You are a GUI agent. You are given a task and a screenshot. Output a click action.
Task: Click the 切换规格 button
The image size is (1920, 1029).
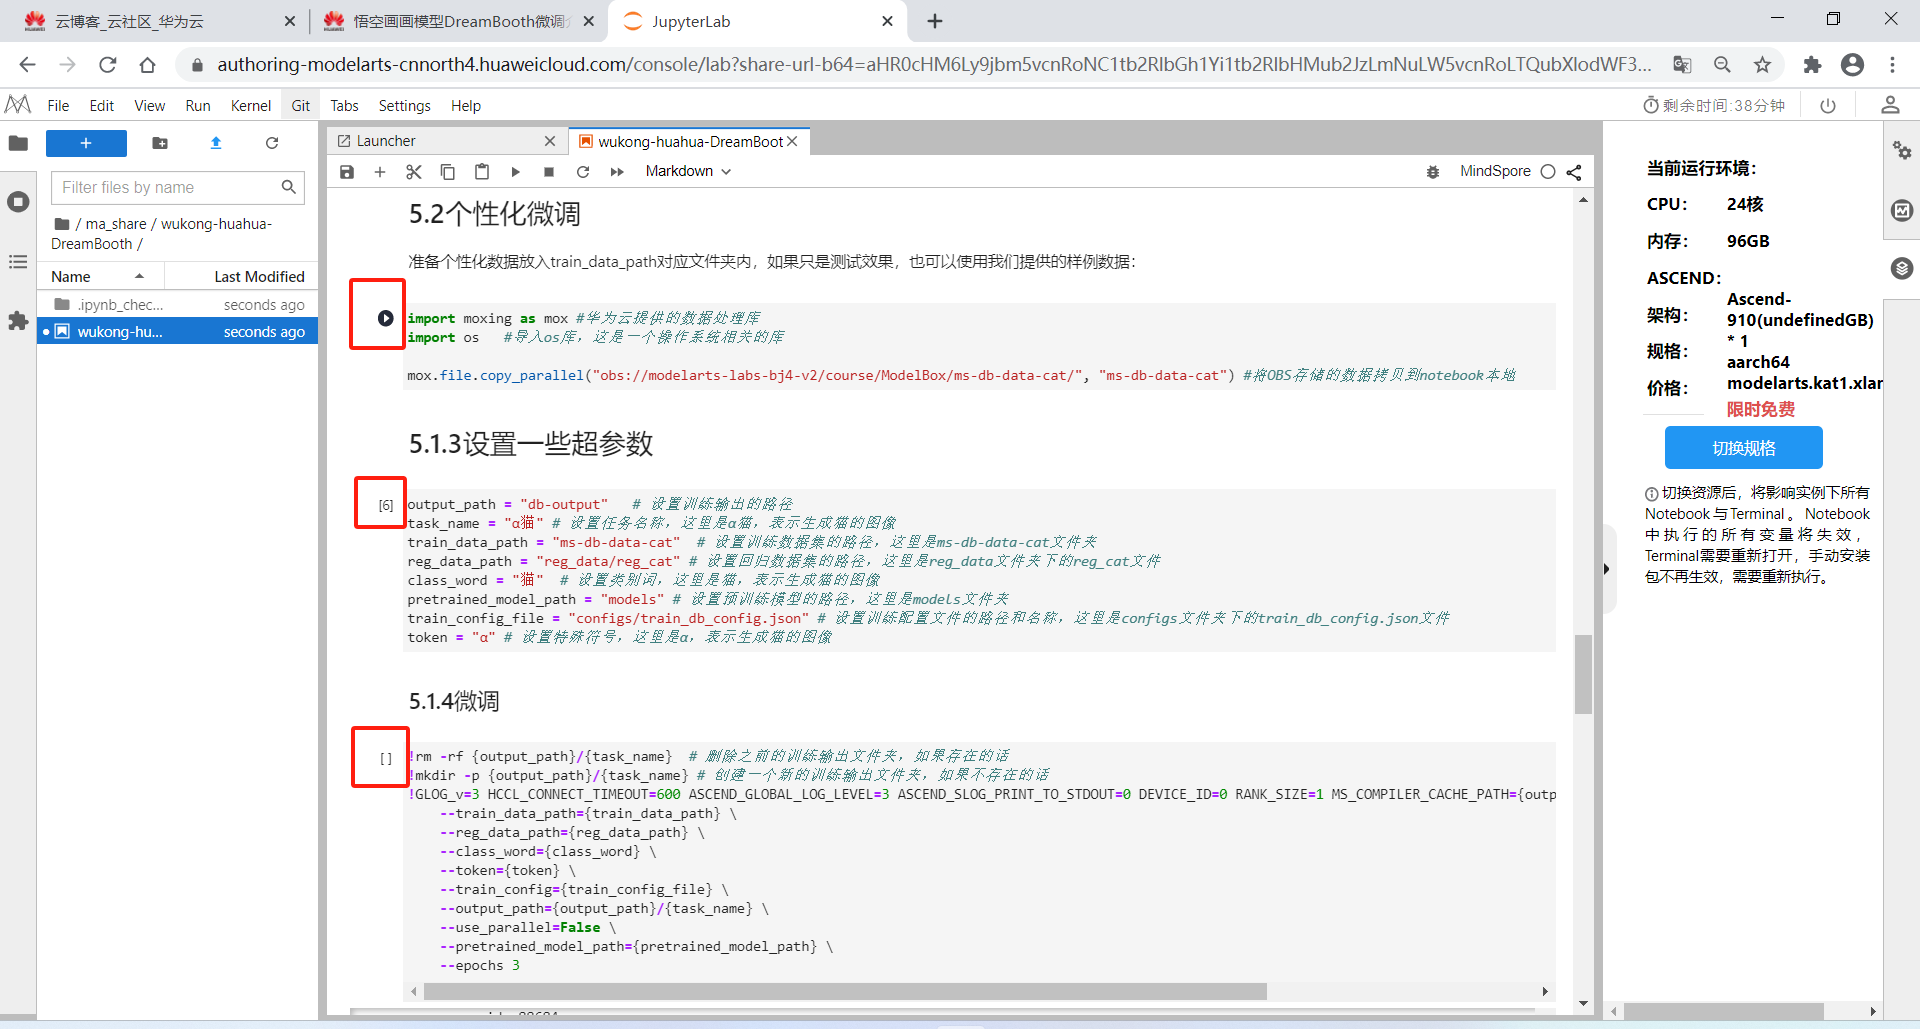coord(1744,447)
